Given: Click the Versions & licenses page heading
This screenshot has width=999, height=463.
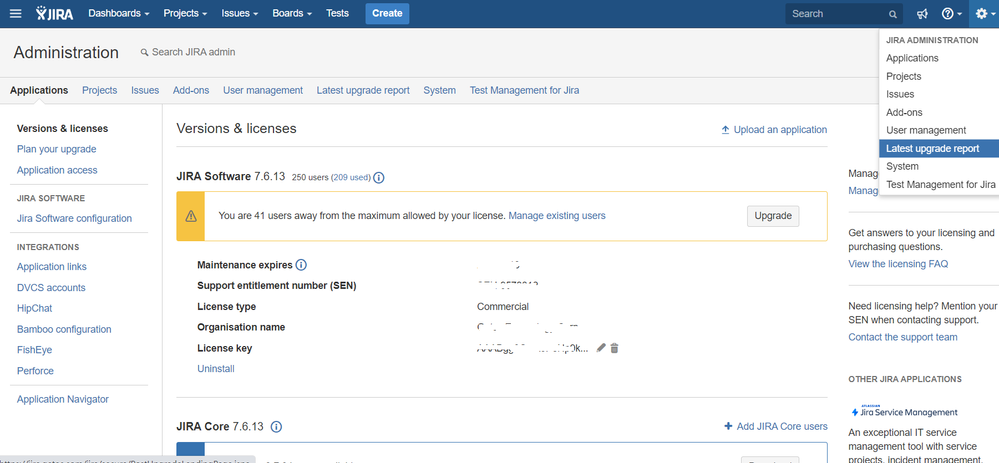Looking at the screenshot, I should [x=236, y=129].
